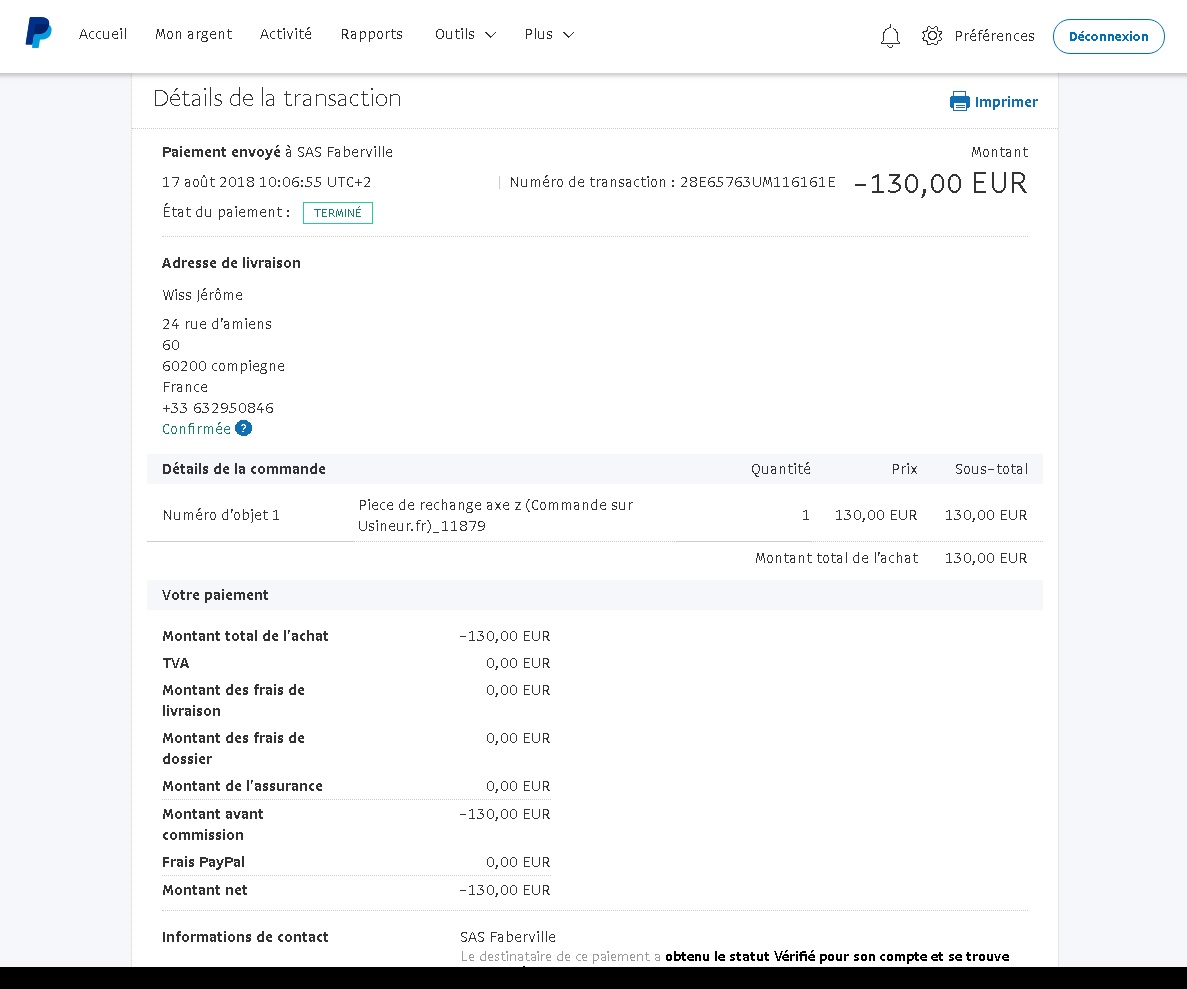
Task: Click the printer icon beside Imprimer
Action: (959, 101)
